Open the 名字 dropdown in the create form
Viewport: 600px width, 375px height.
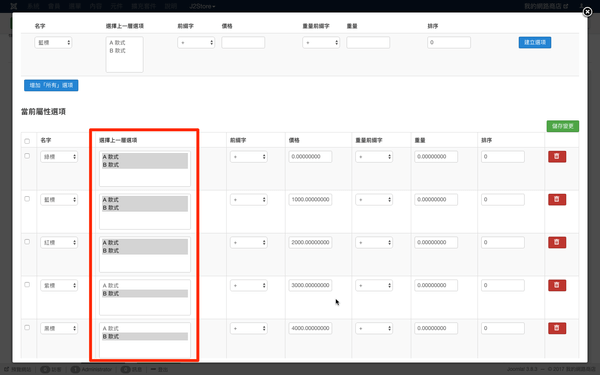53,42
